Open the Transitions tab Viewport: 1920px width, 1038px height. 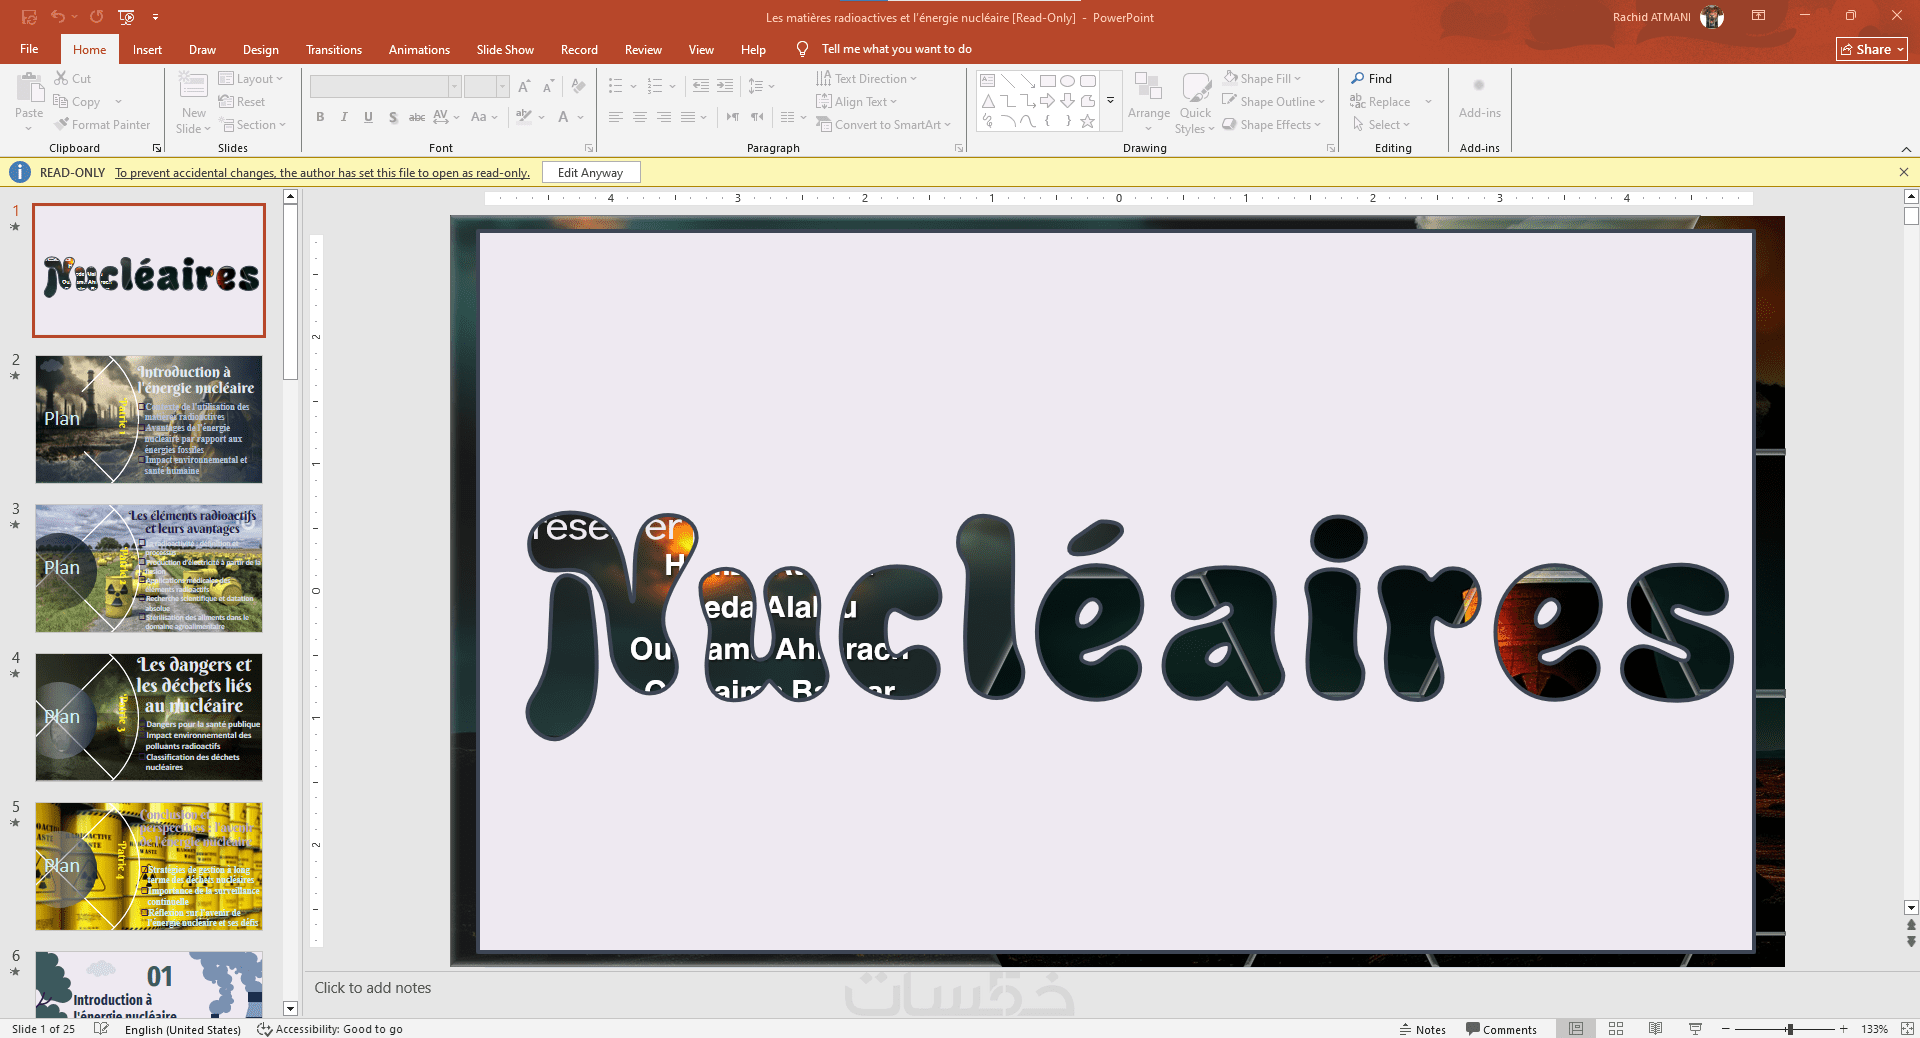[x=334, y=49]
